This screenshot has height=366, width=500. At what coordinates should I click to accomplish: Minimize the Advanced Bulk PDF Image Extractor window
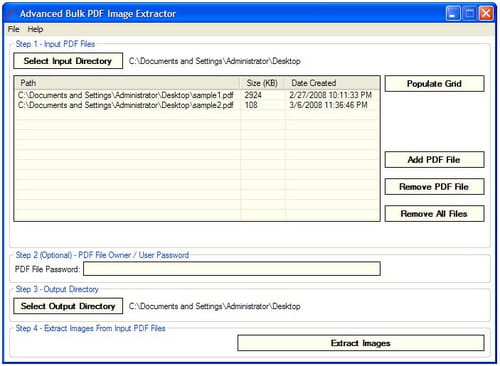(x=453, y=14)
